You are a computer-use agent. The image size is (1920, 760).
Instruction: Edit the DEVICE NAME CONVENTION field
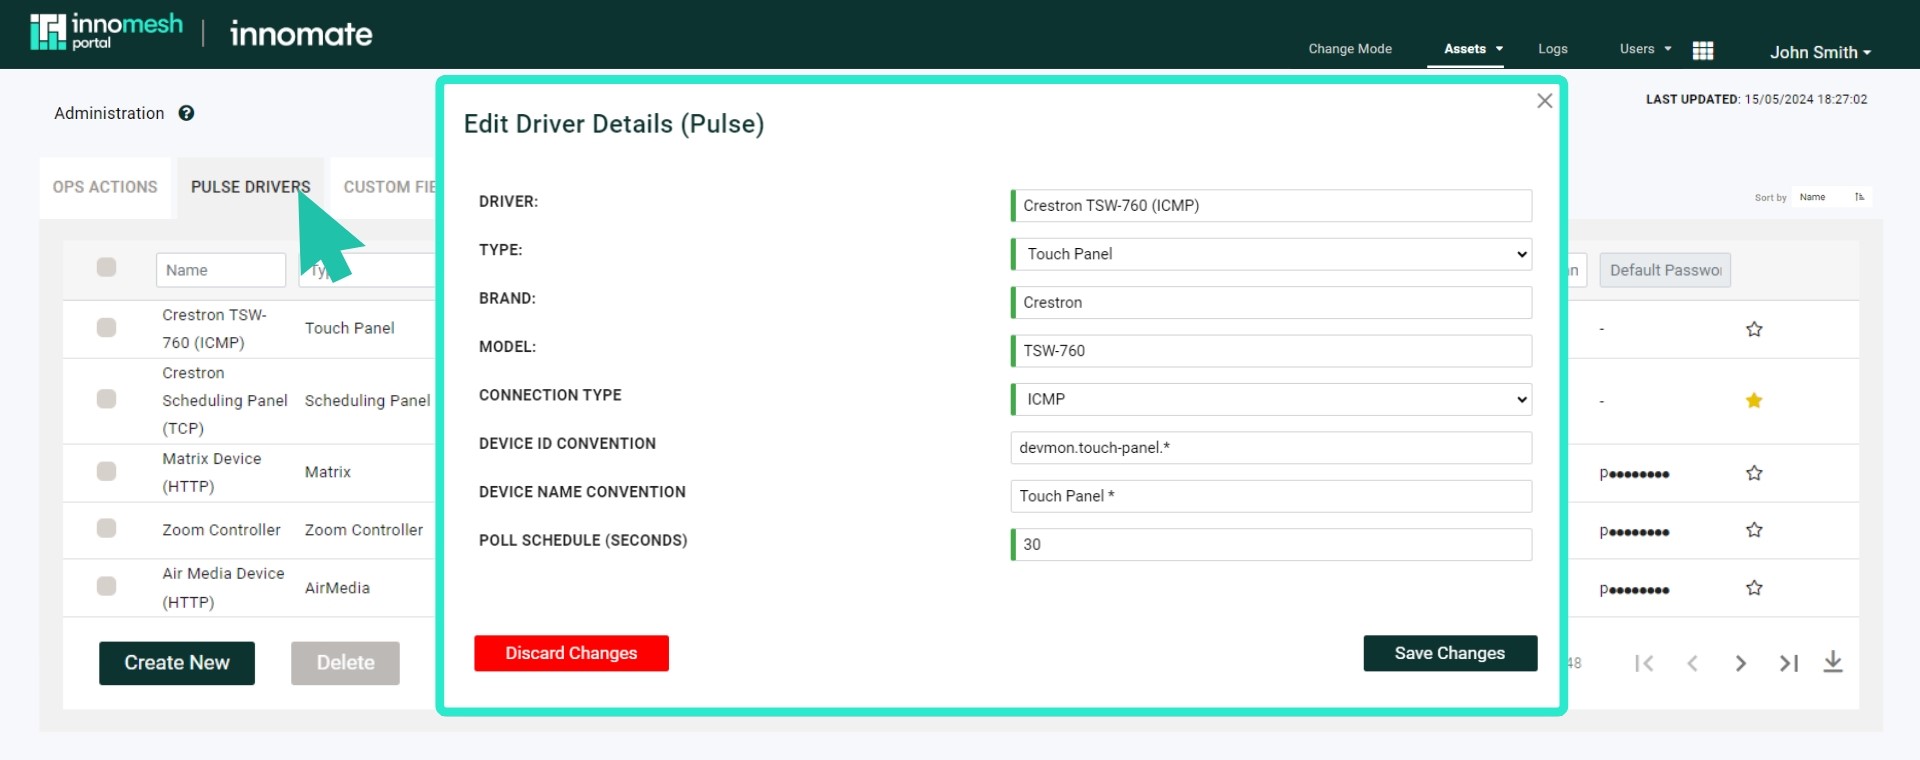click(x=1271, y=496)
